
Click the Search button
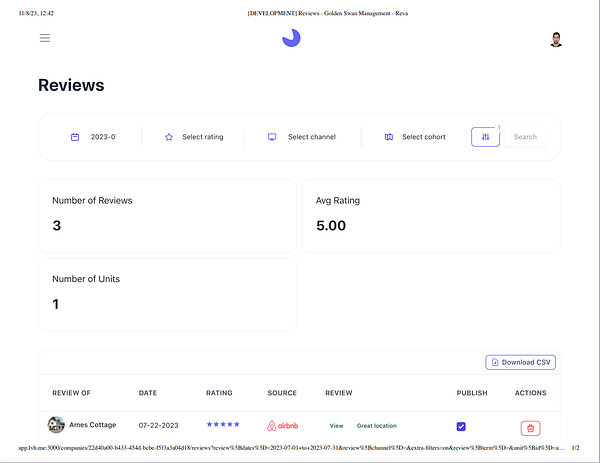tap(525, 137)
